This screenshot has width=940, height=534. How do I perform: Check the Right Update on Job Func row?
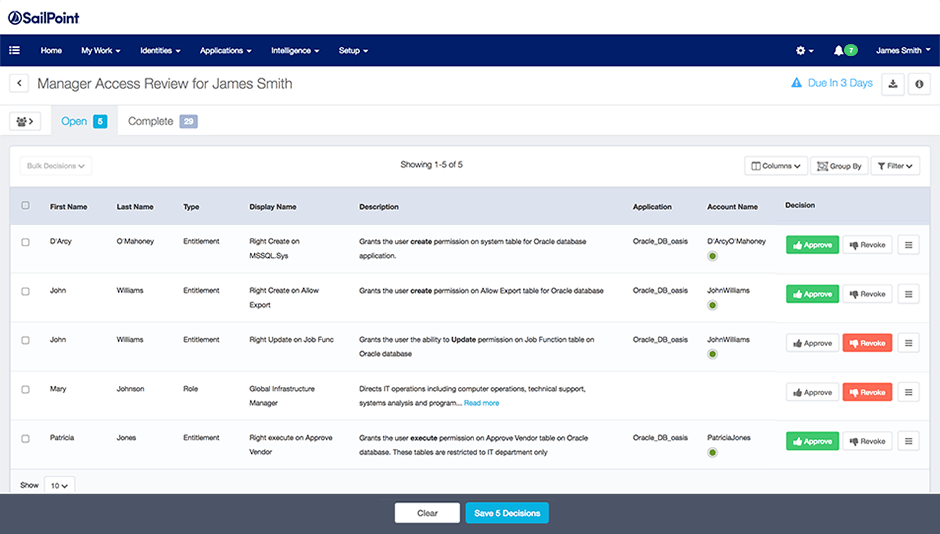pos(25,340)
